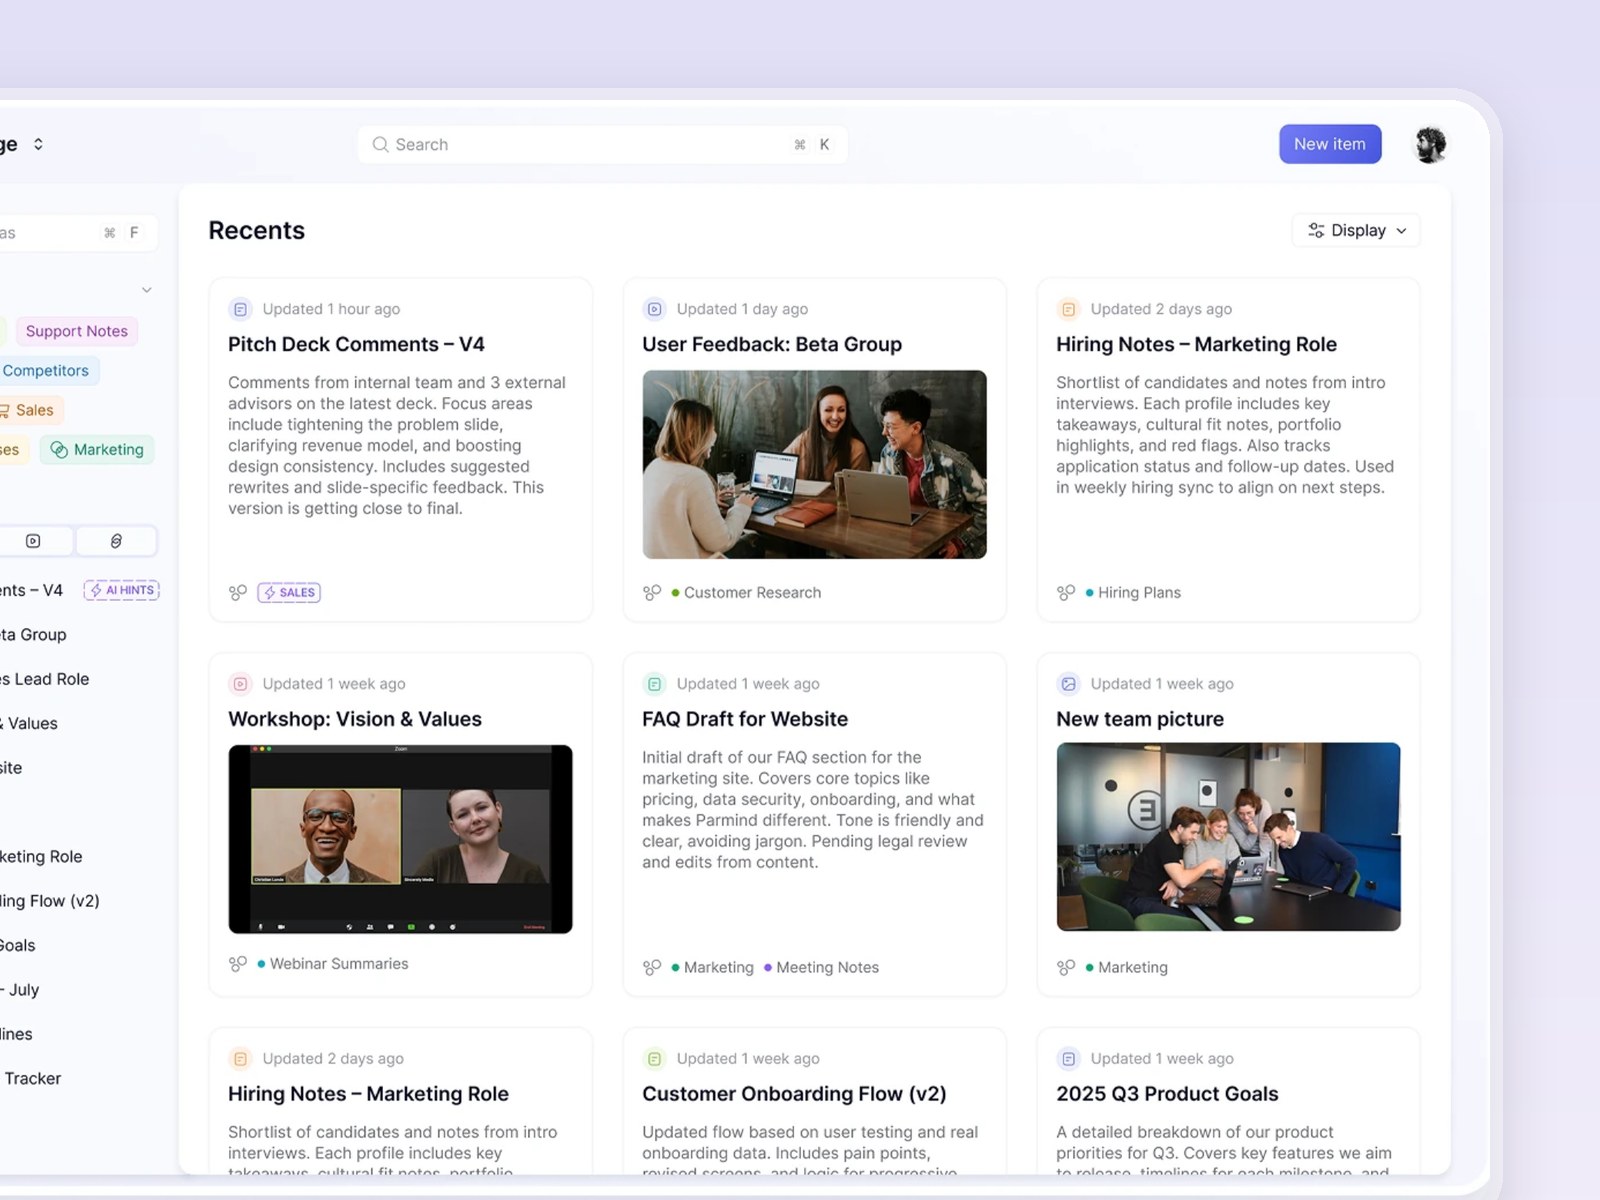Viewport: 1600px width, 1200px height.
Task: Click document icon on FAQ Draft card
Action: coord(654,684)
